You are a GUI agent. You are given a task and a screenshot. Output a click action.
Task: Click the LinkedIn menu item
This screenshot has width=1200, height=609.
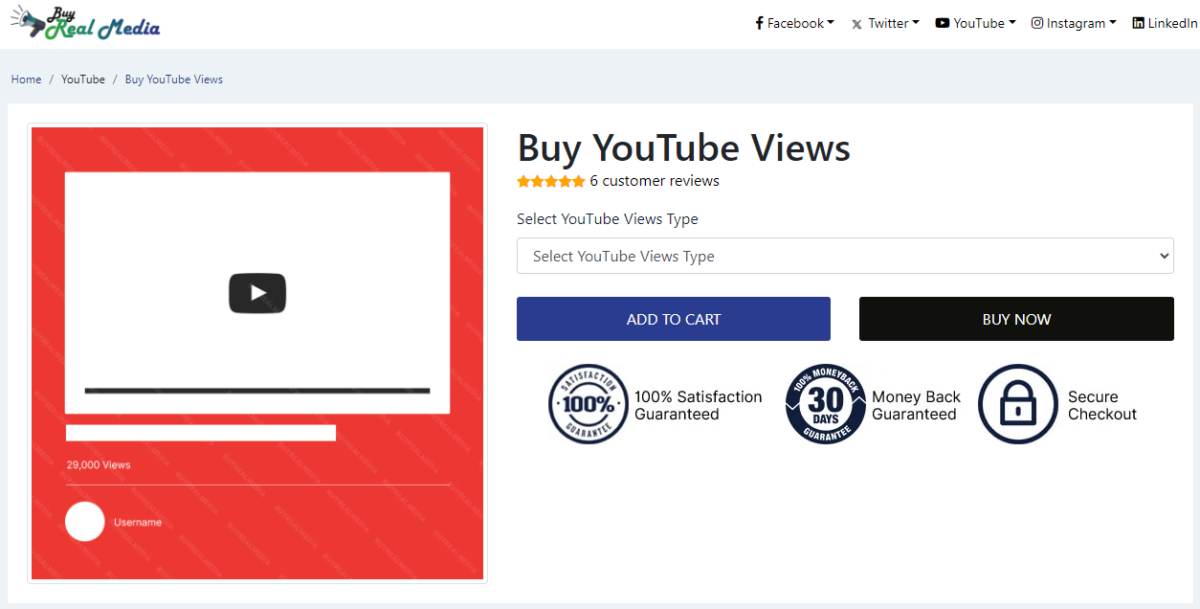click(1164, 23)
